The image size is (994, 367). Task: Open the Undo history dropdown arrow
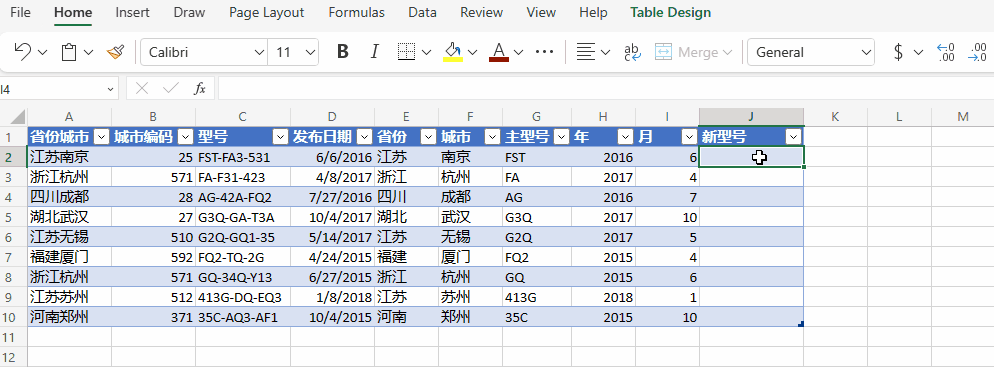42,53
